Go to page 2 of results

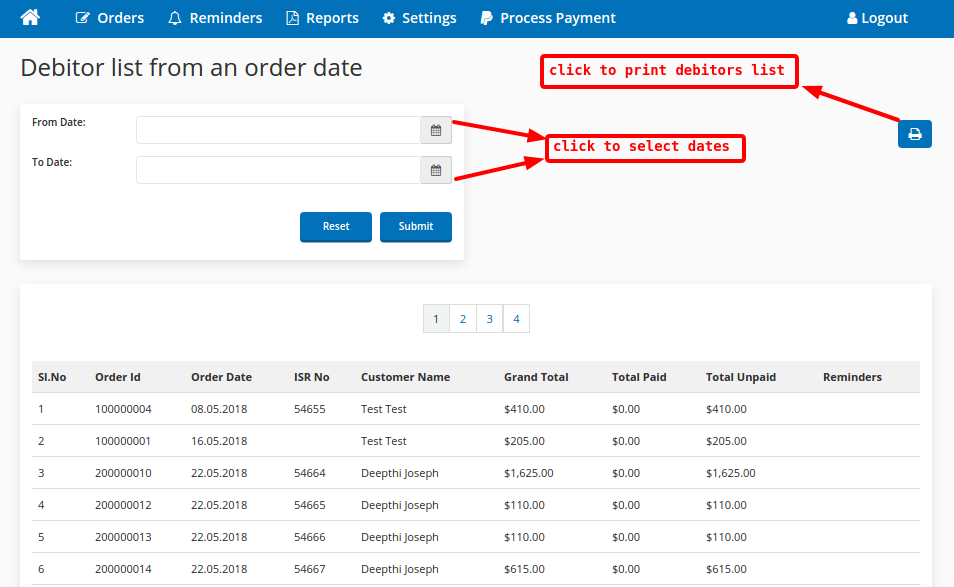463,319
